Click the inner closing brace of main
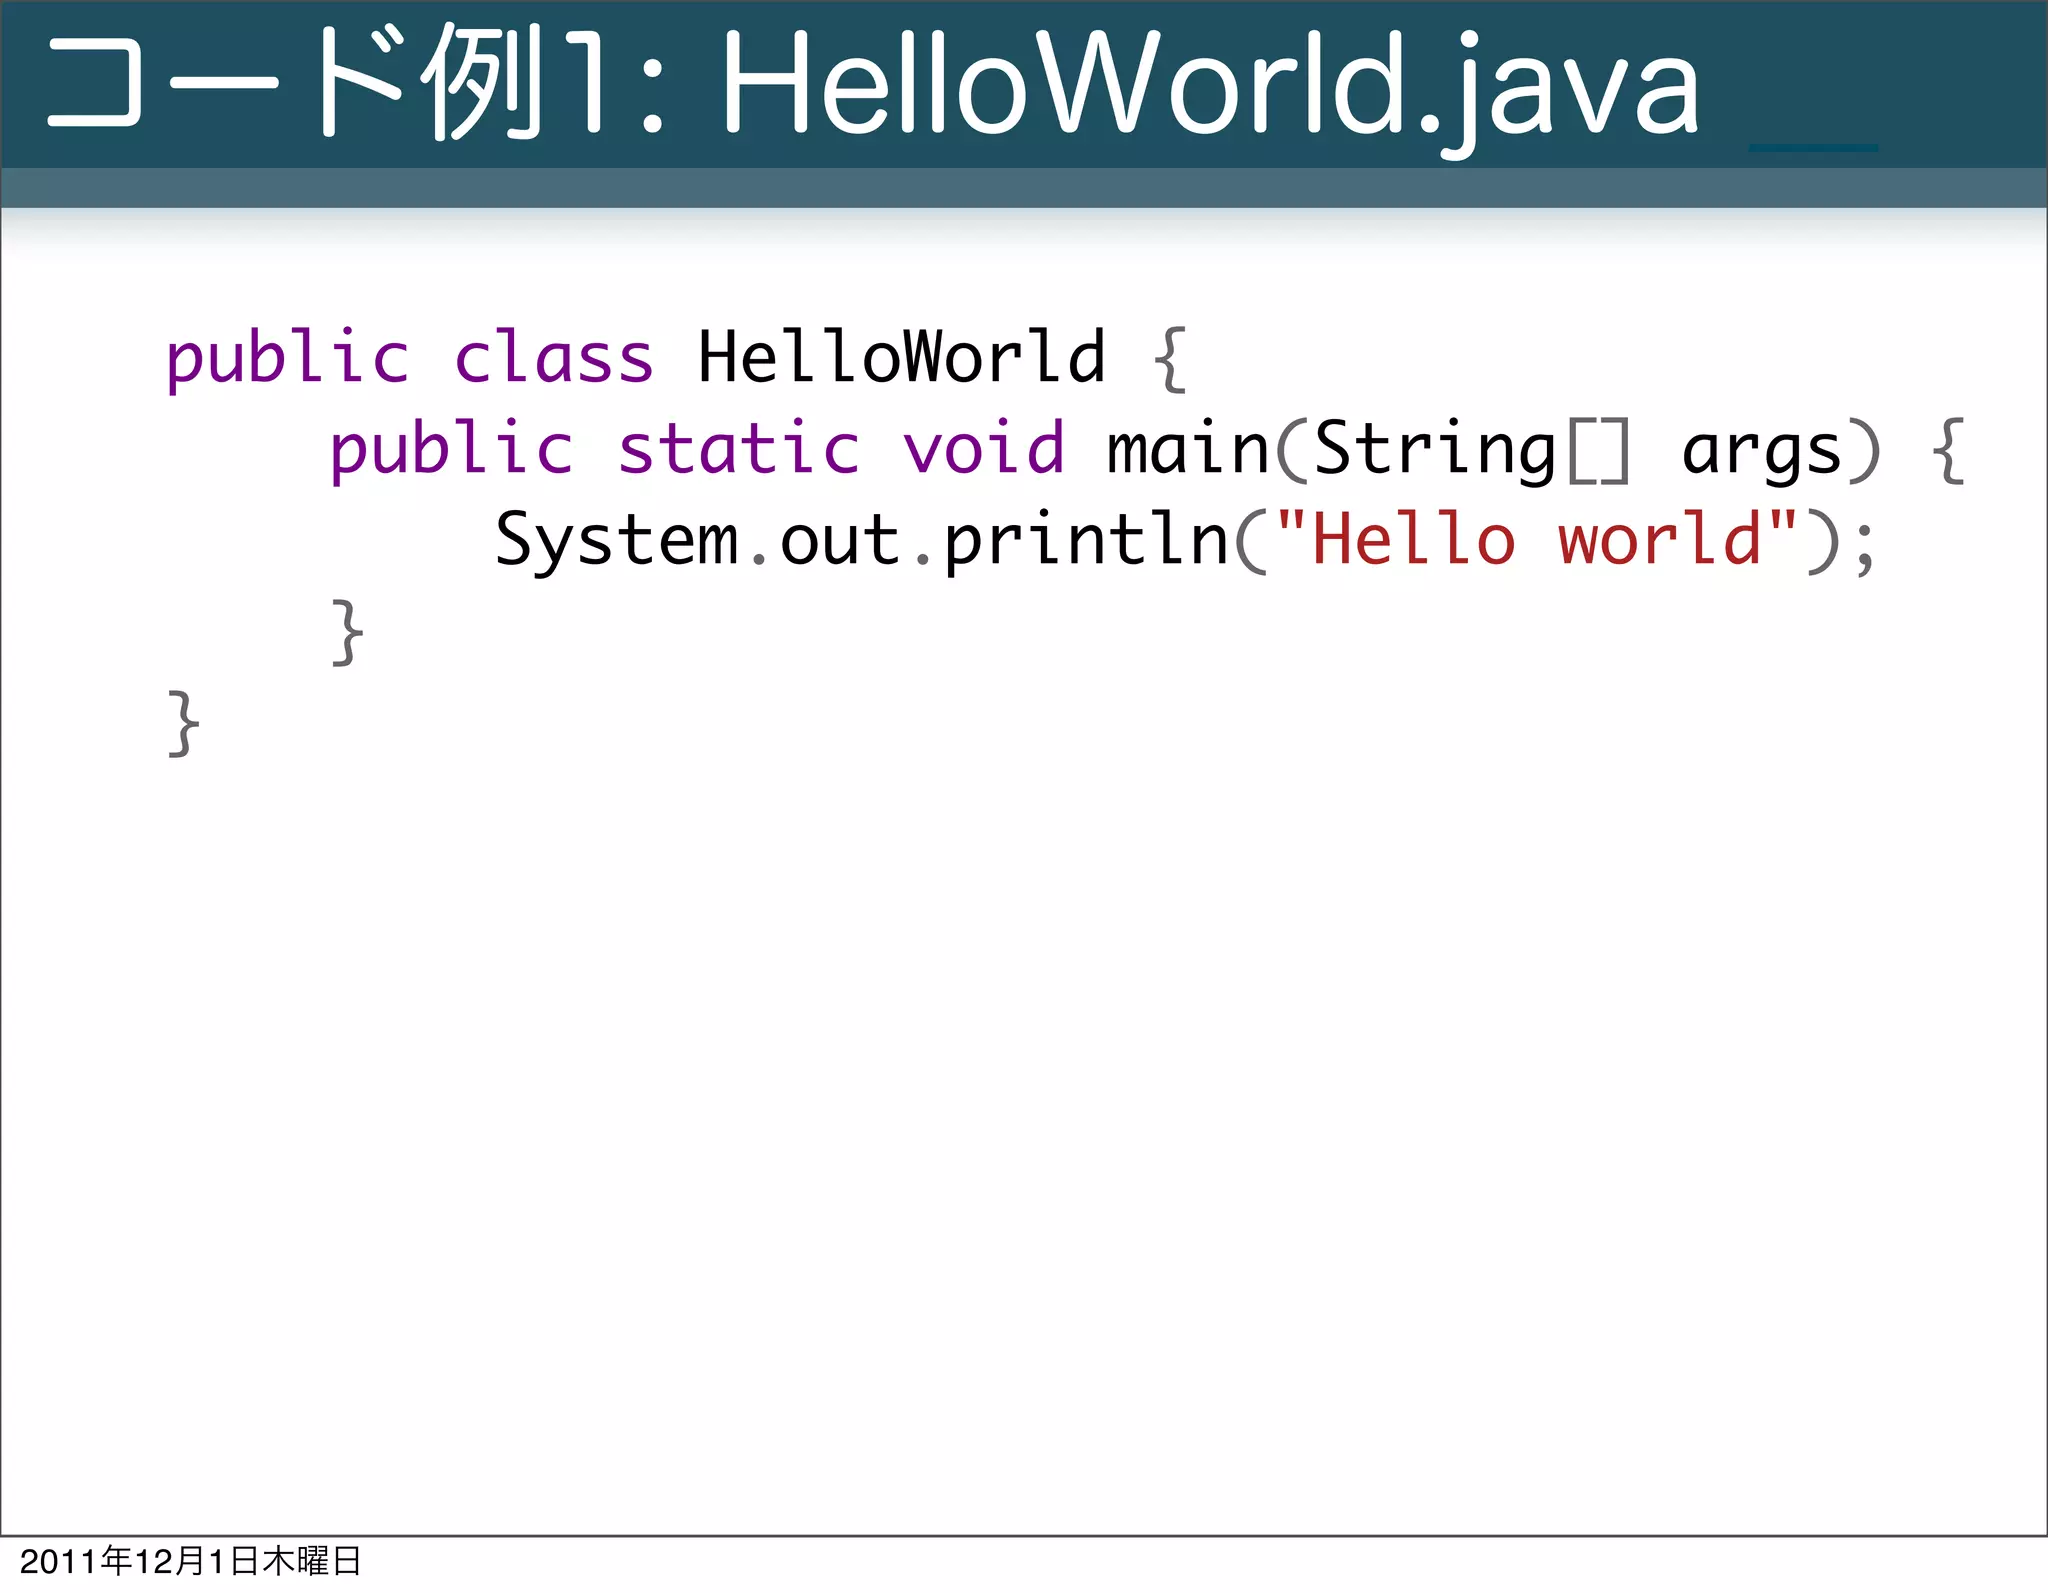The width and height of the screenshot is (2048, 1593). click(347, 632)
